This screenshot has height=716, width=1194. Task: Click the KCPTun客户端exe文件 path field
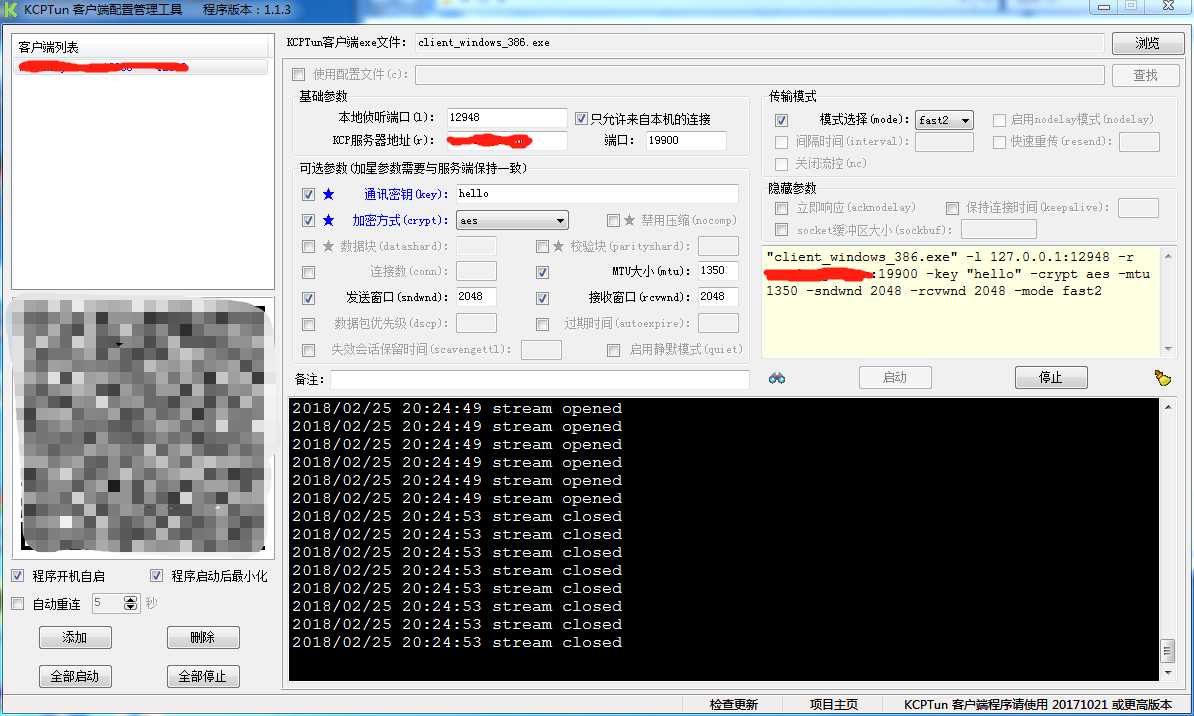point(759,43)
